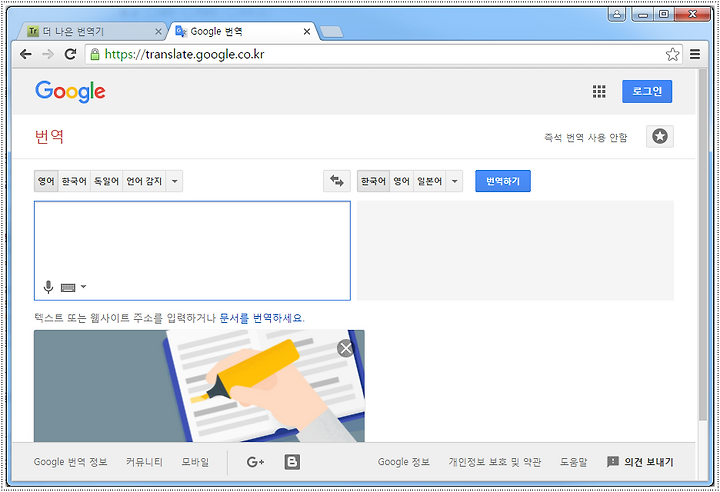
Task: Close the Google 번역 tab
Action: pyautogui.click(x=307, y=31)
